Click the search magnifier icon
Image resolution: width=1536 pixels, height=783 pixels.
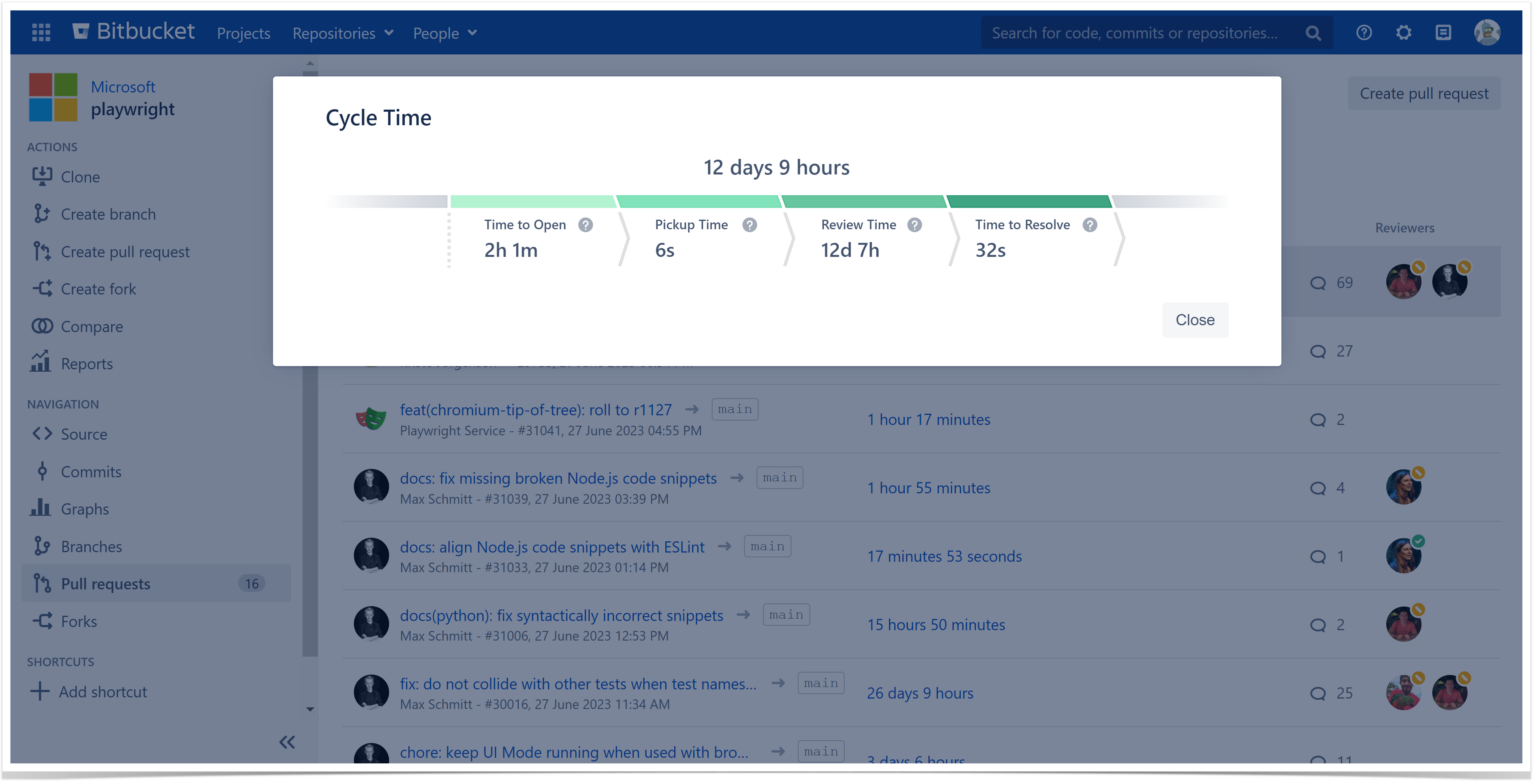pos(1313,33)
